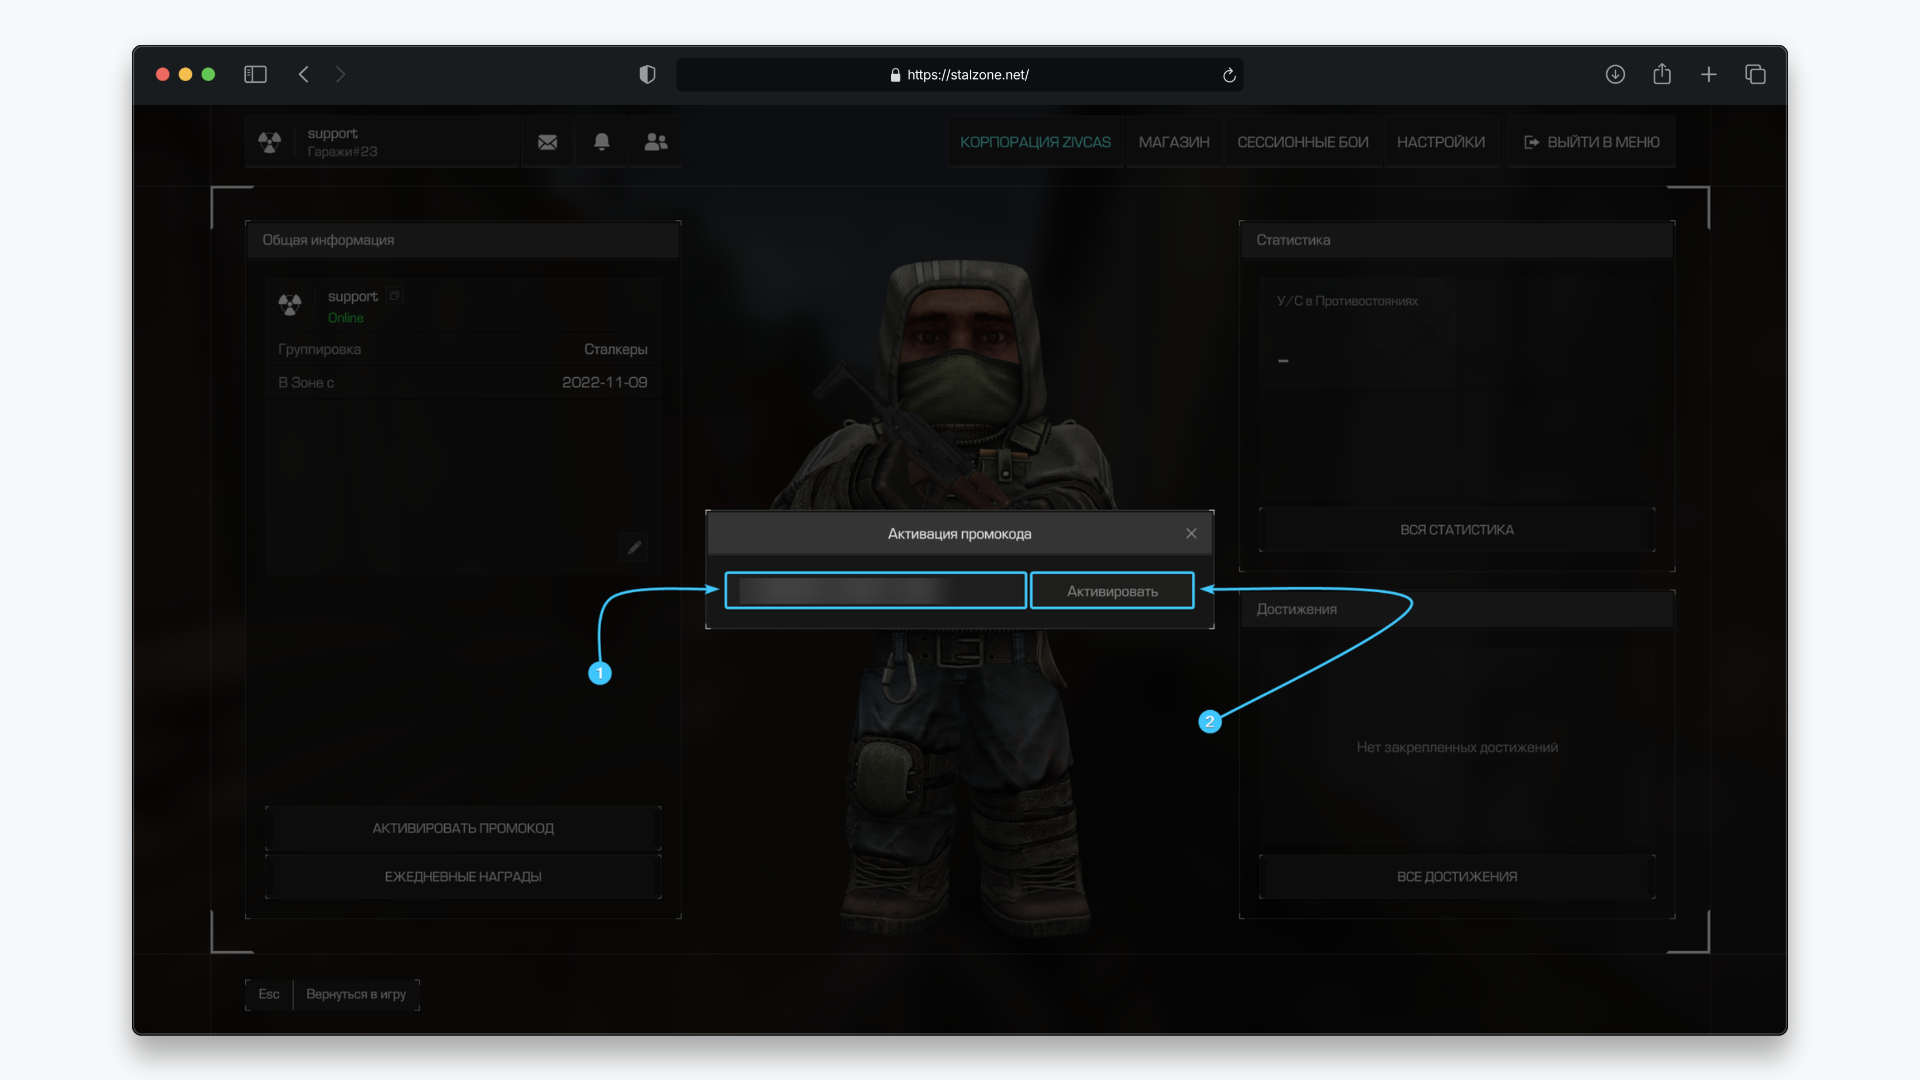1920x1080 pixels.
Task: Open ВСЯ СТАТИСТИКА
Action: pyautogui.click(x=1457, y=530)
